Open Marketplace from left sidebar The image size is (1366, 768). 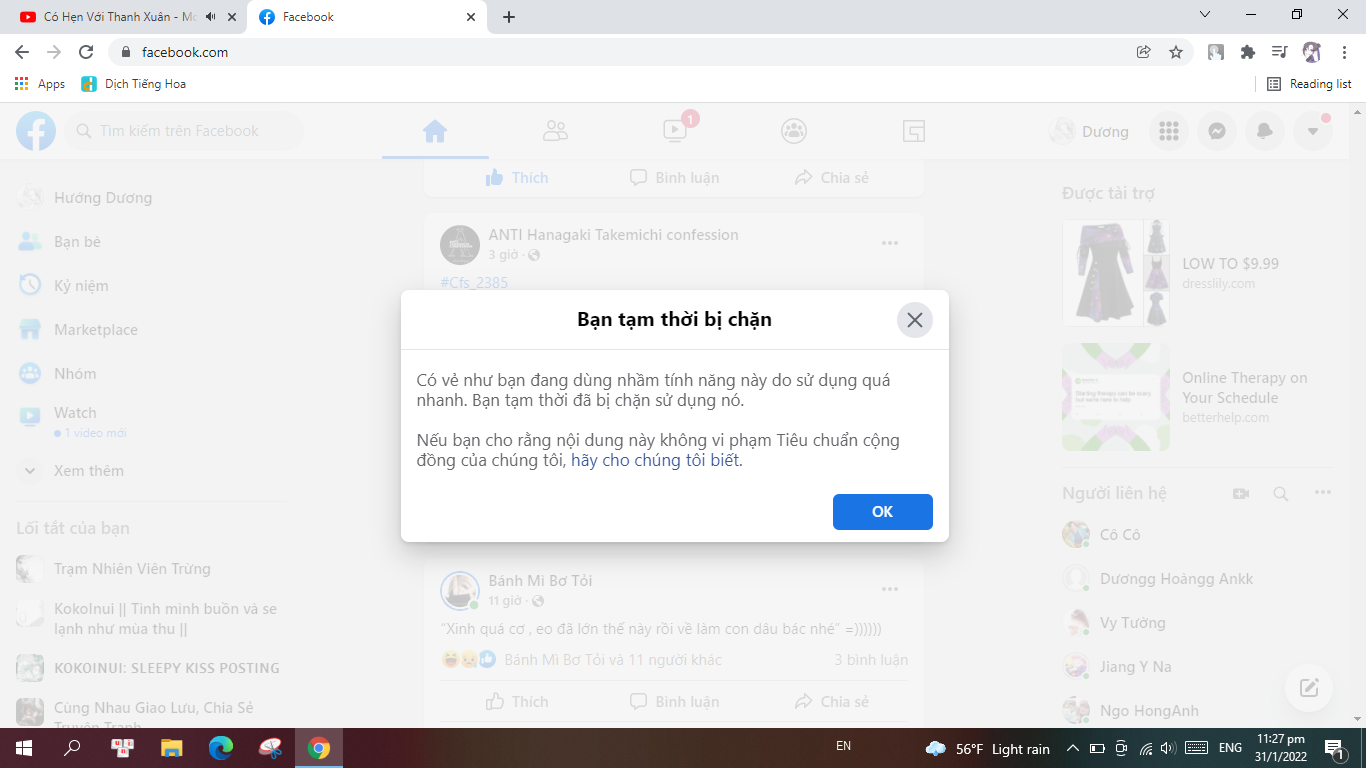pyautogui.click(x=95, y=329)
